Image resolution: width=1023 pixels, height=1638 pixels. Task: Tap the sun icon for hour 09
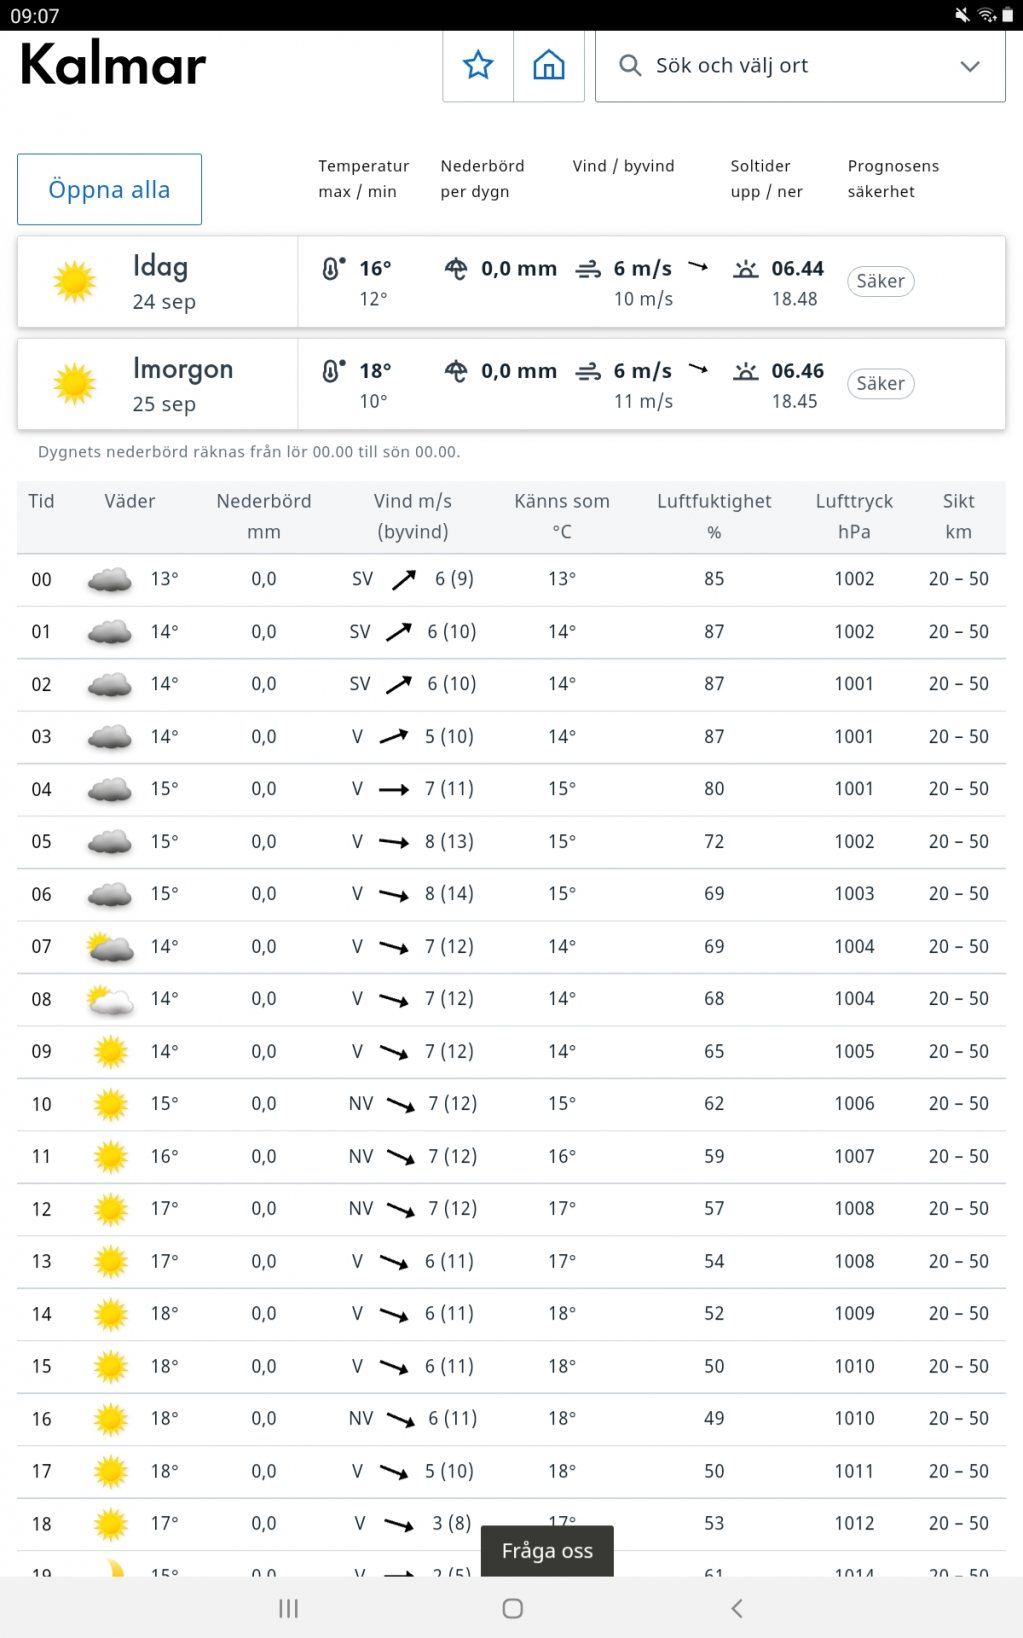pos(111,1052)
